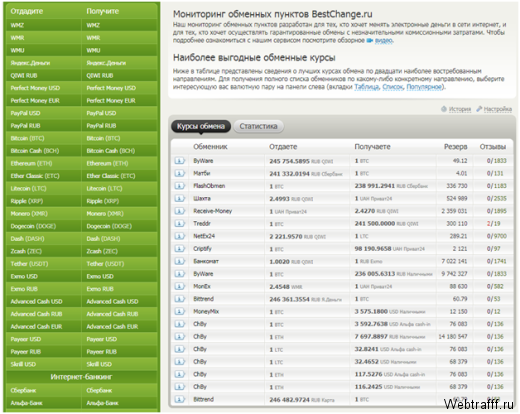Sort by the Резерв column header

click(x=455, y=147)
